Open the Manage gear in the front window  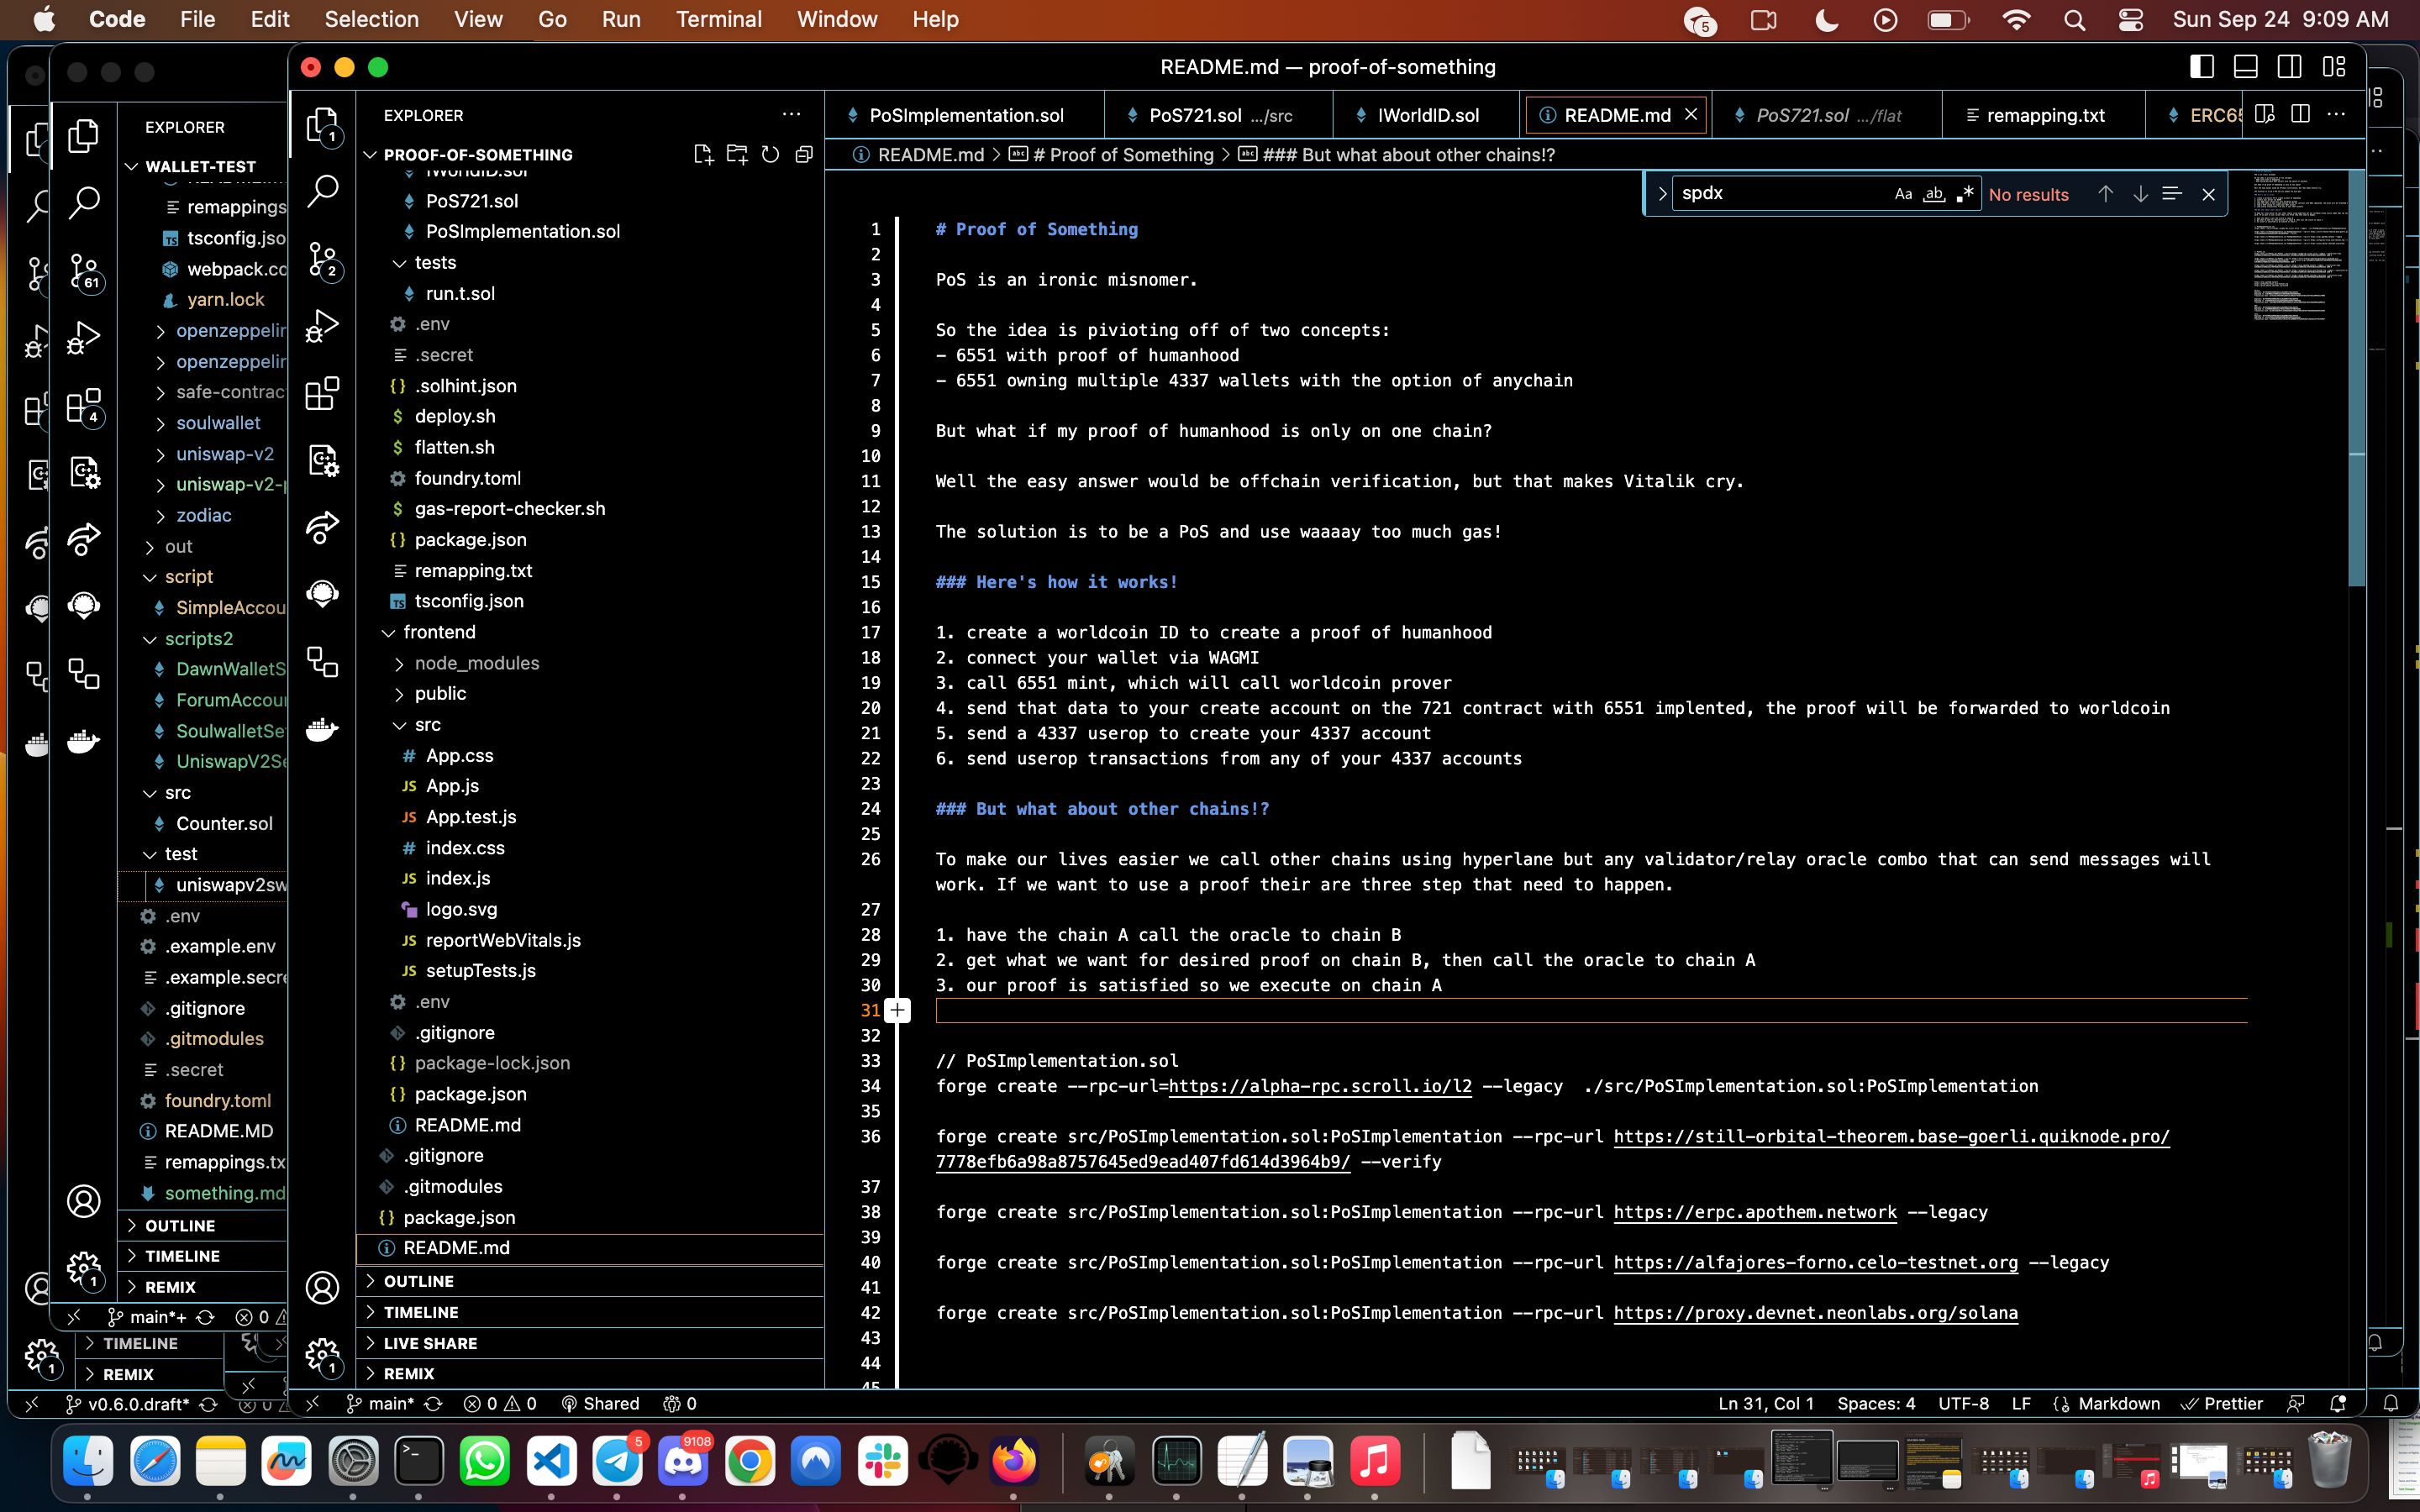(x=322, y=1356)
